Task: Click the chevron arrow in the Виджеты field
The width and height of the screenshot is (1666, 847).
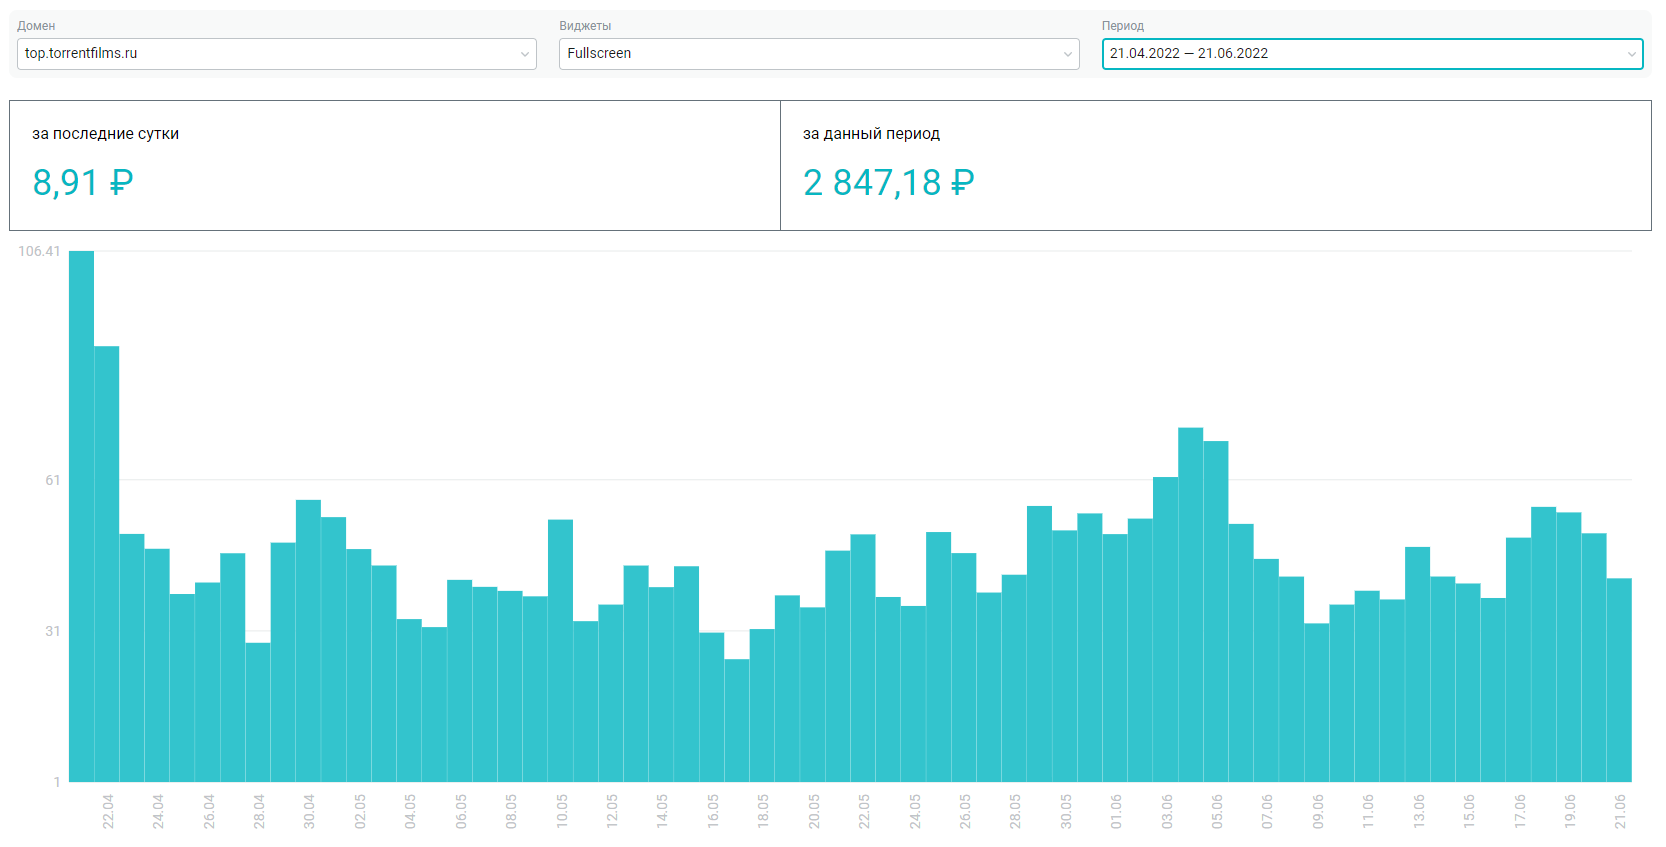Action: point(1067,54)
